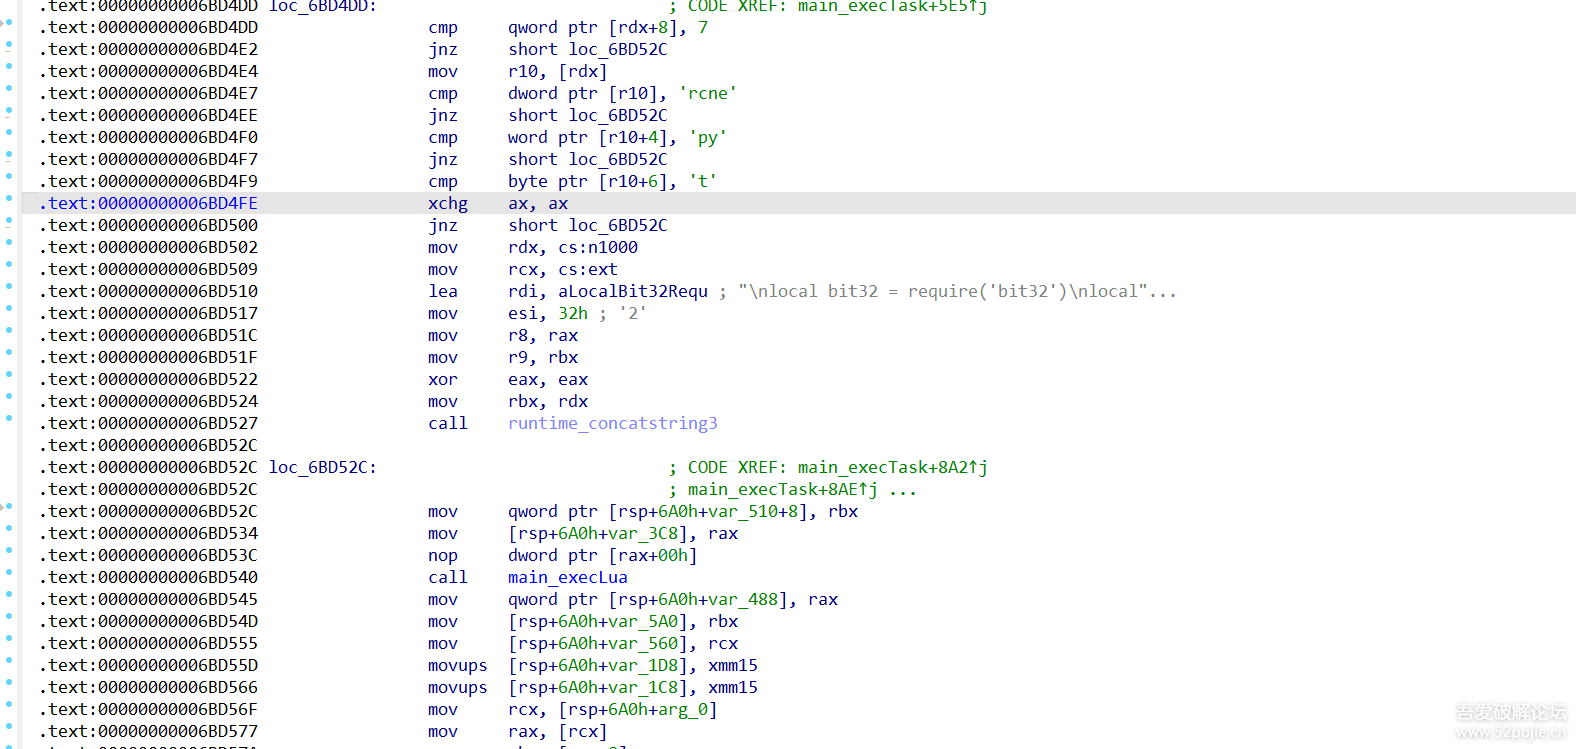Click the cs:ext operand
1576x749 pixels.
[x=587, y=269]
